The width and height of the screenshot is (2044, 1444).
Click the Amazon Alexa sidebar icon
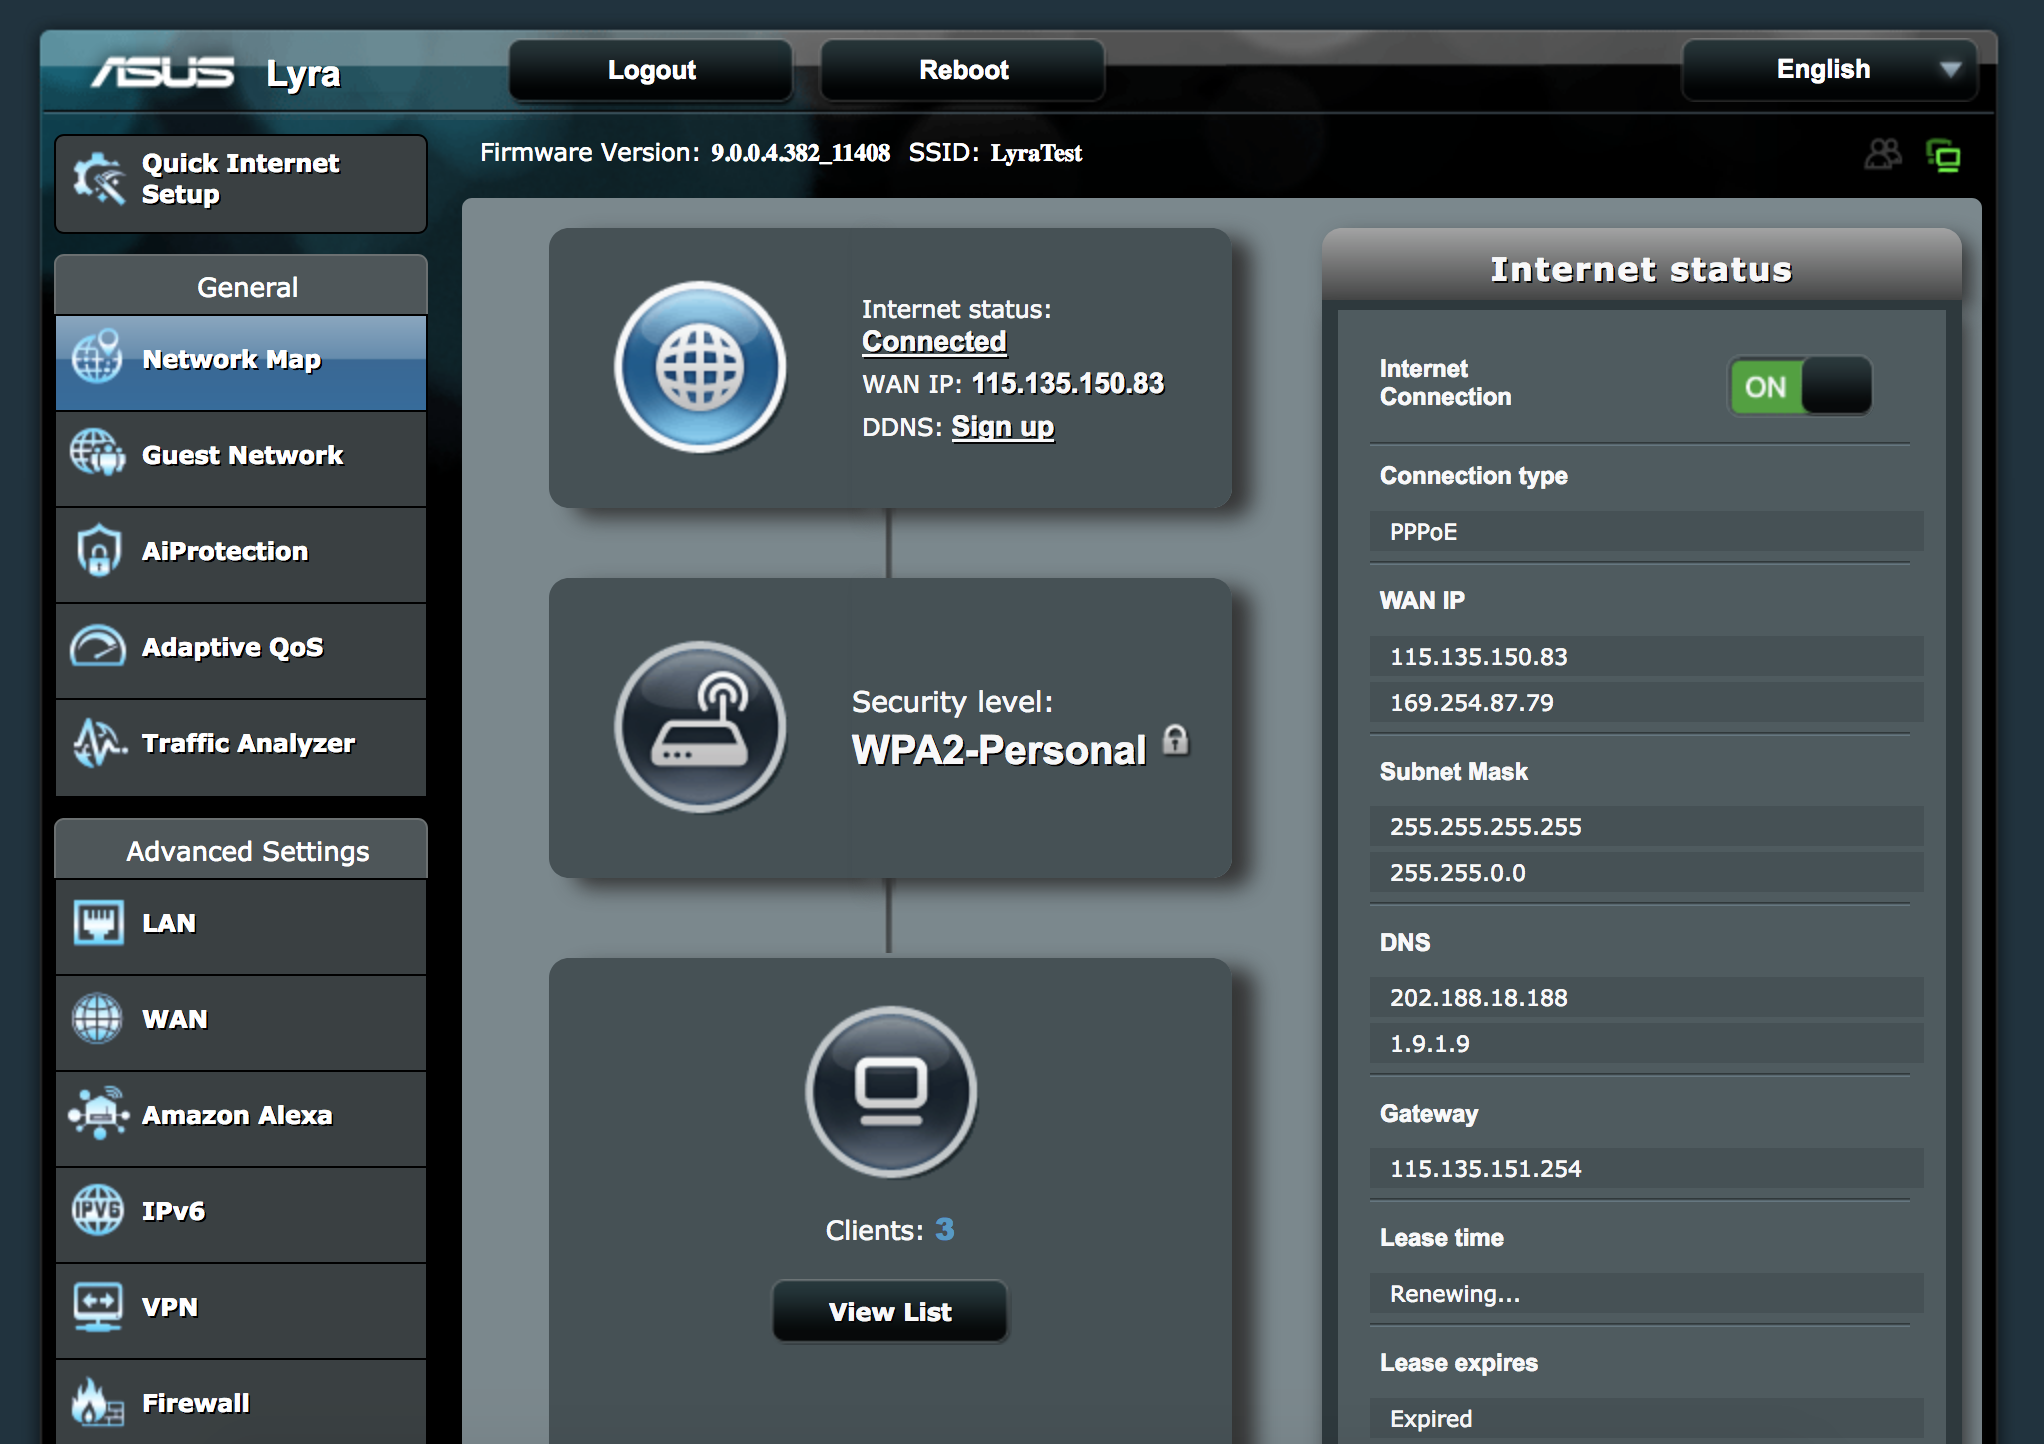[x=97, y=1114]
